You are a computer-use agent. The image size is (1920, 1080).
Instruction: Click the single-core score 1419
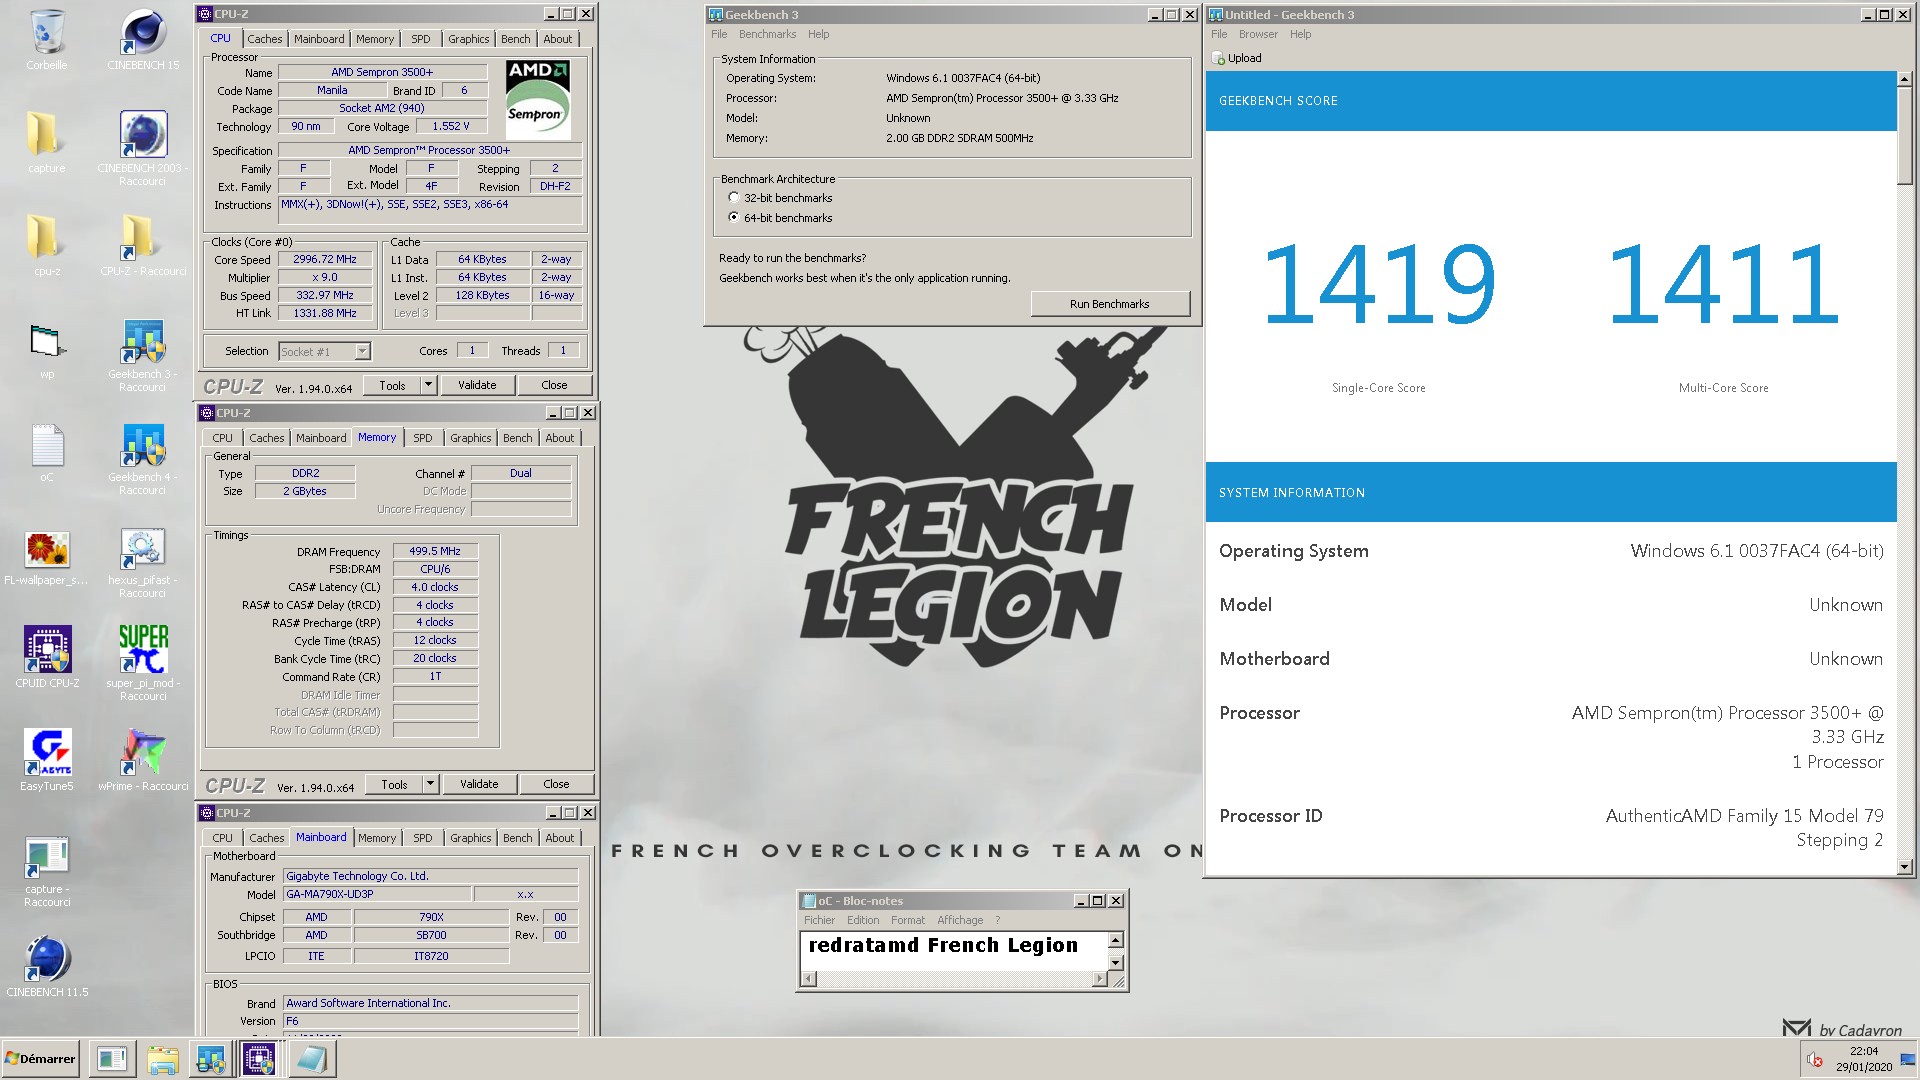click(1378, 286)
